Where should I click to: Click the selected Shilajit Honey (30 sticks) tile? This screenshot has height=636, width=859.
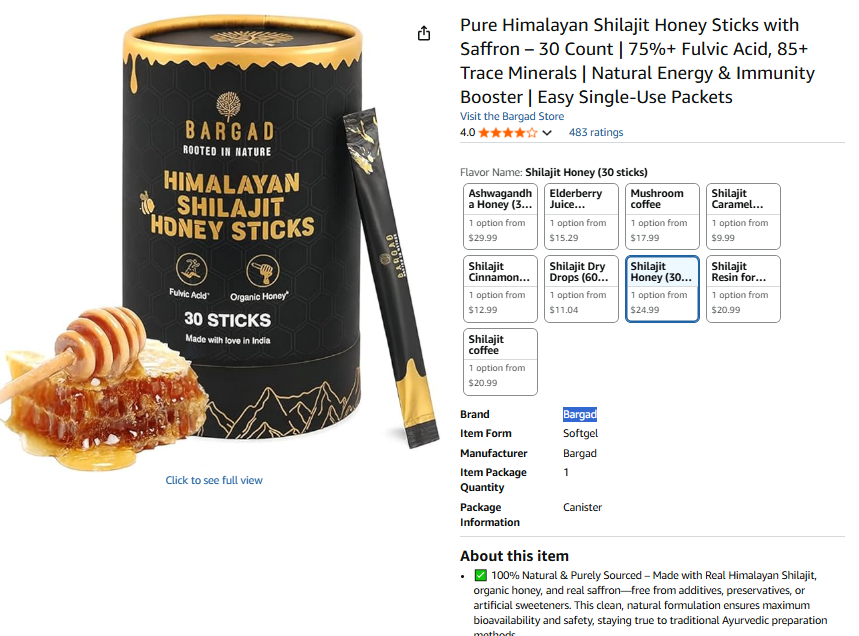pos(661,289)
